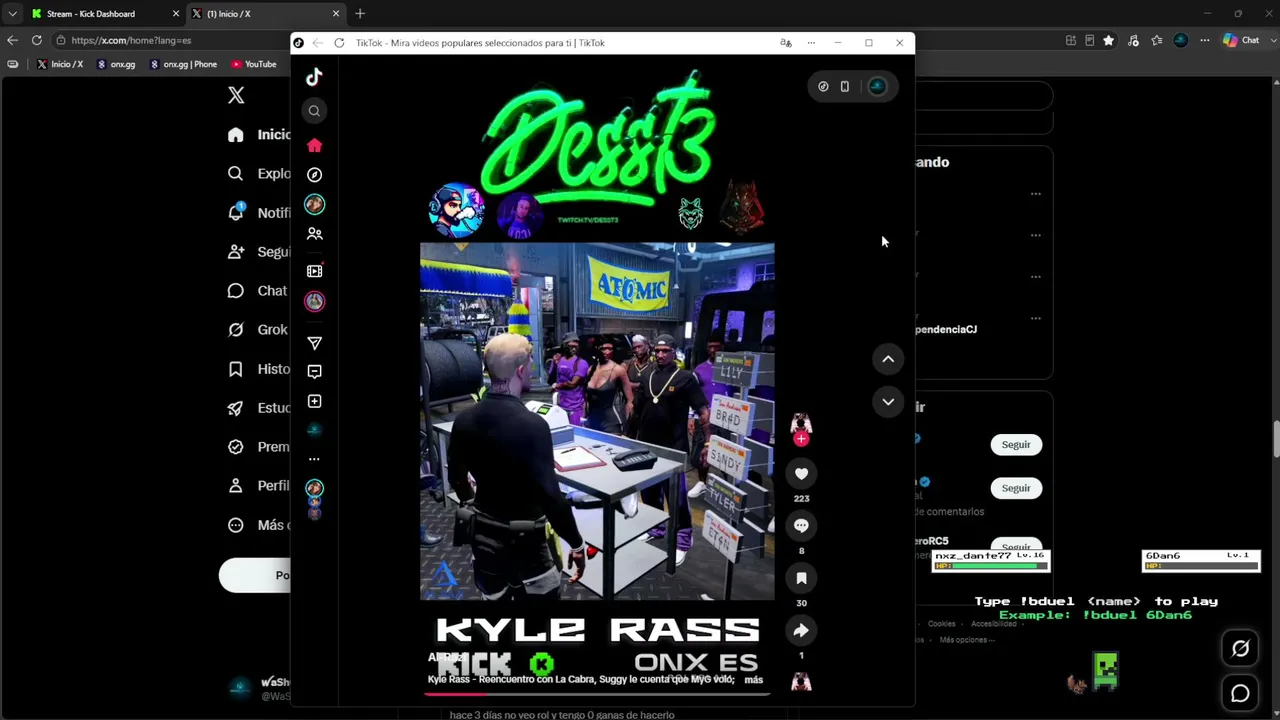This screenshot has width=1280, height=720.
Task: Open the X floating chat bubble button
Action: (1240, 693)
